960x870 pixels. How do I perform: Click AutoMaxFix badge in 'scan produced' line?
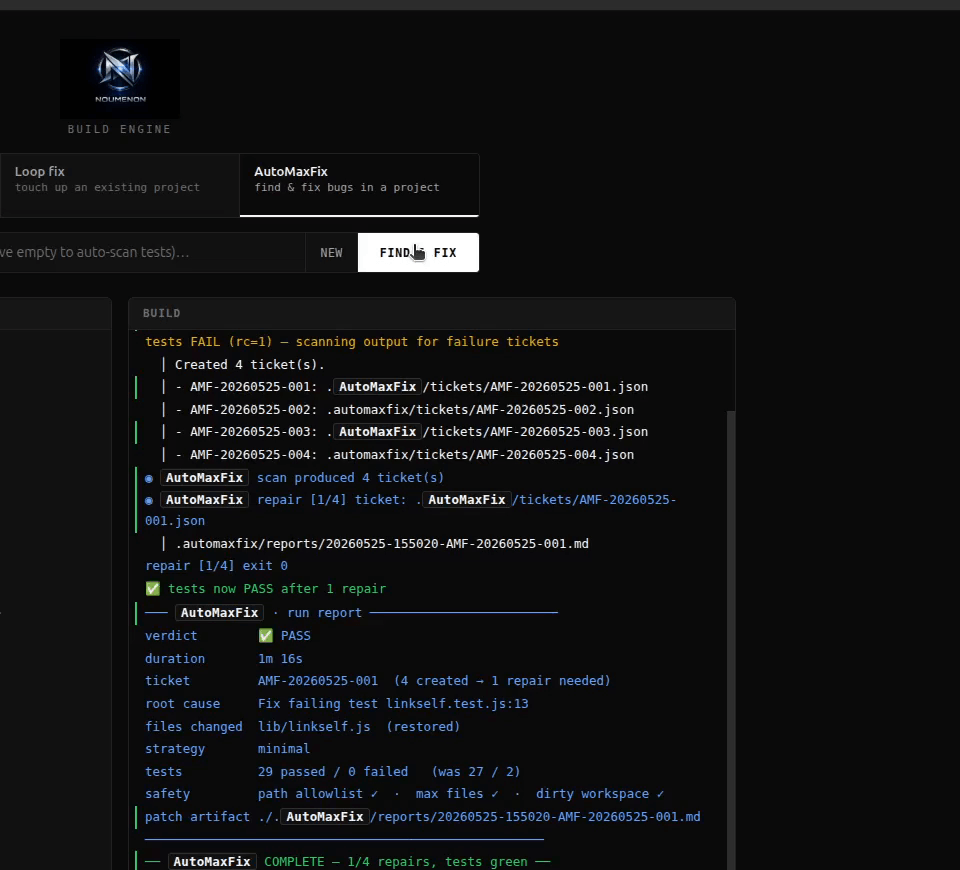(x=204, y=478)
